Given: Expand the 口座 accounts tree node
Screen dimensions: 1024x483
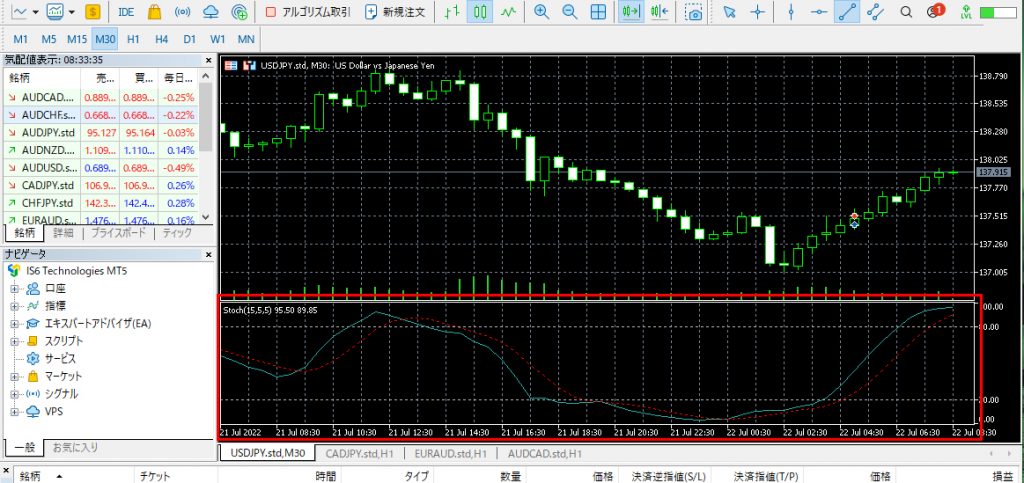Looking at the screenshot, I should [14, 288].
